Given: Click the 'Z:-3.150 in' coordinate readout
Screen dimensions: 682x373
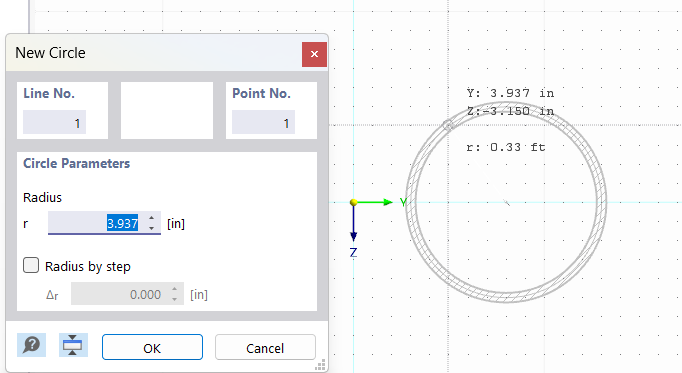Looking at the screenshot, I should point(510,111).
